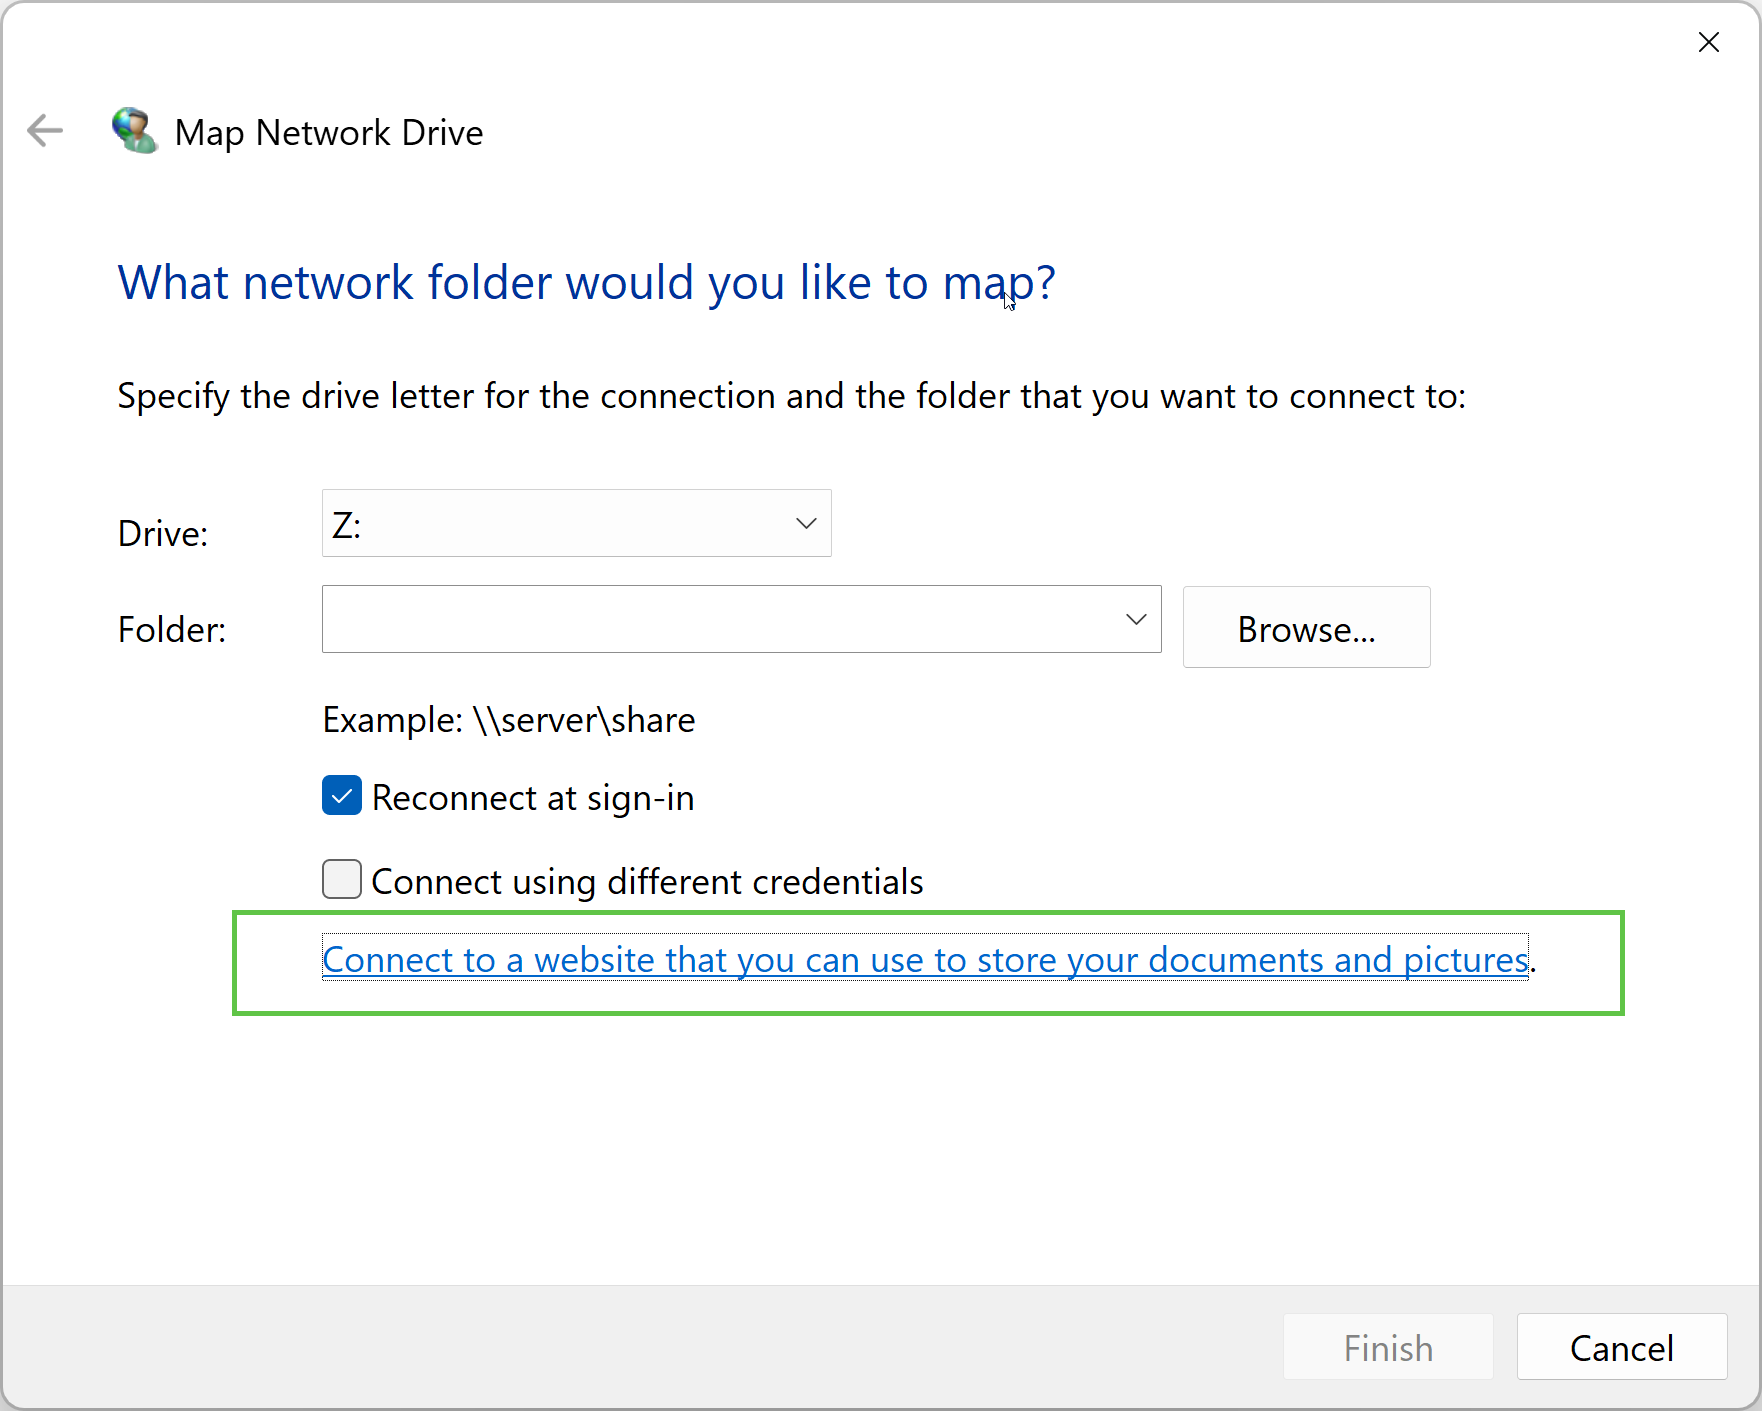Screen dimensions: 1762x1411
Task: Click the Finish button
Action: [x=1388, y=1347]
